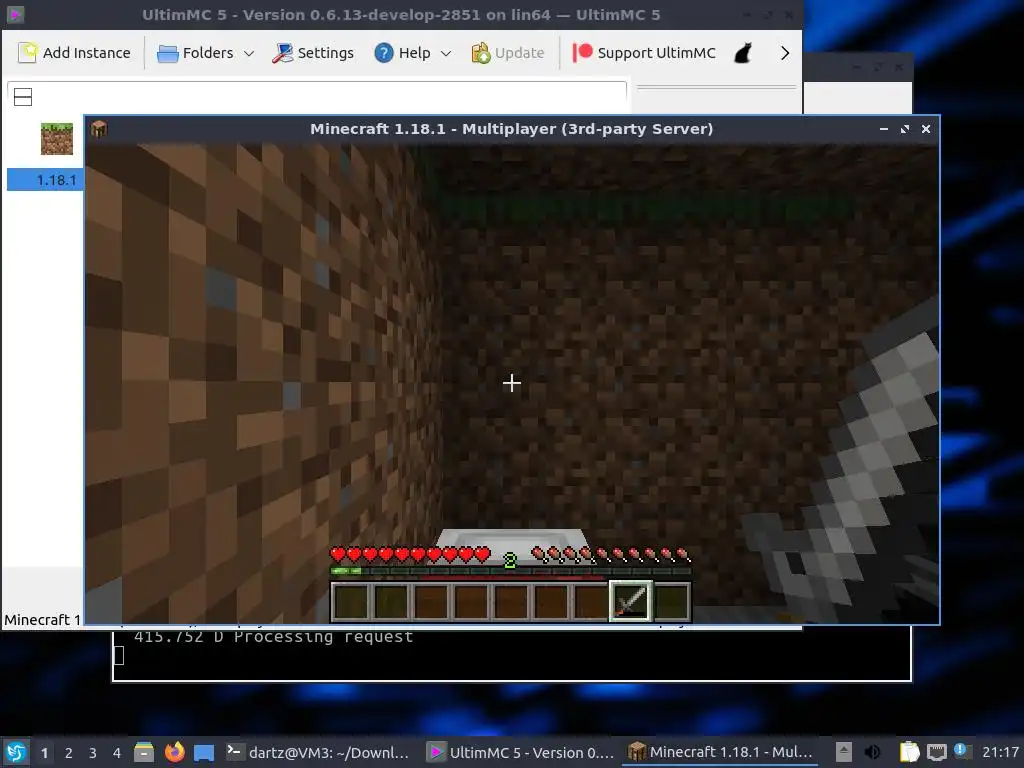Click the UltimMC title bar app icon
This screenshot has height=768, width=1024.
[15, 14]
